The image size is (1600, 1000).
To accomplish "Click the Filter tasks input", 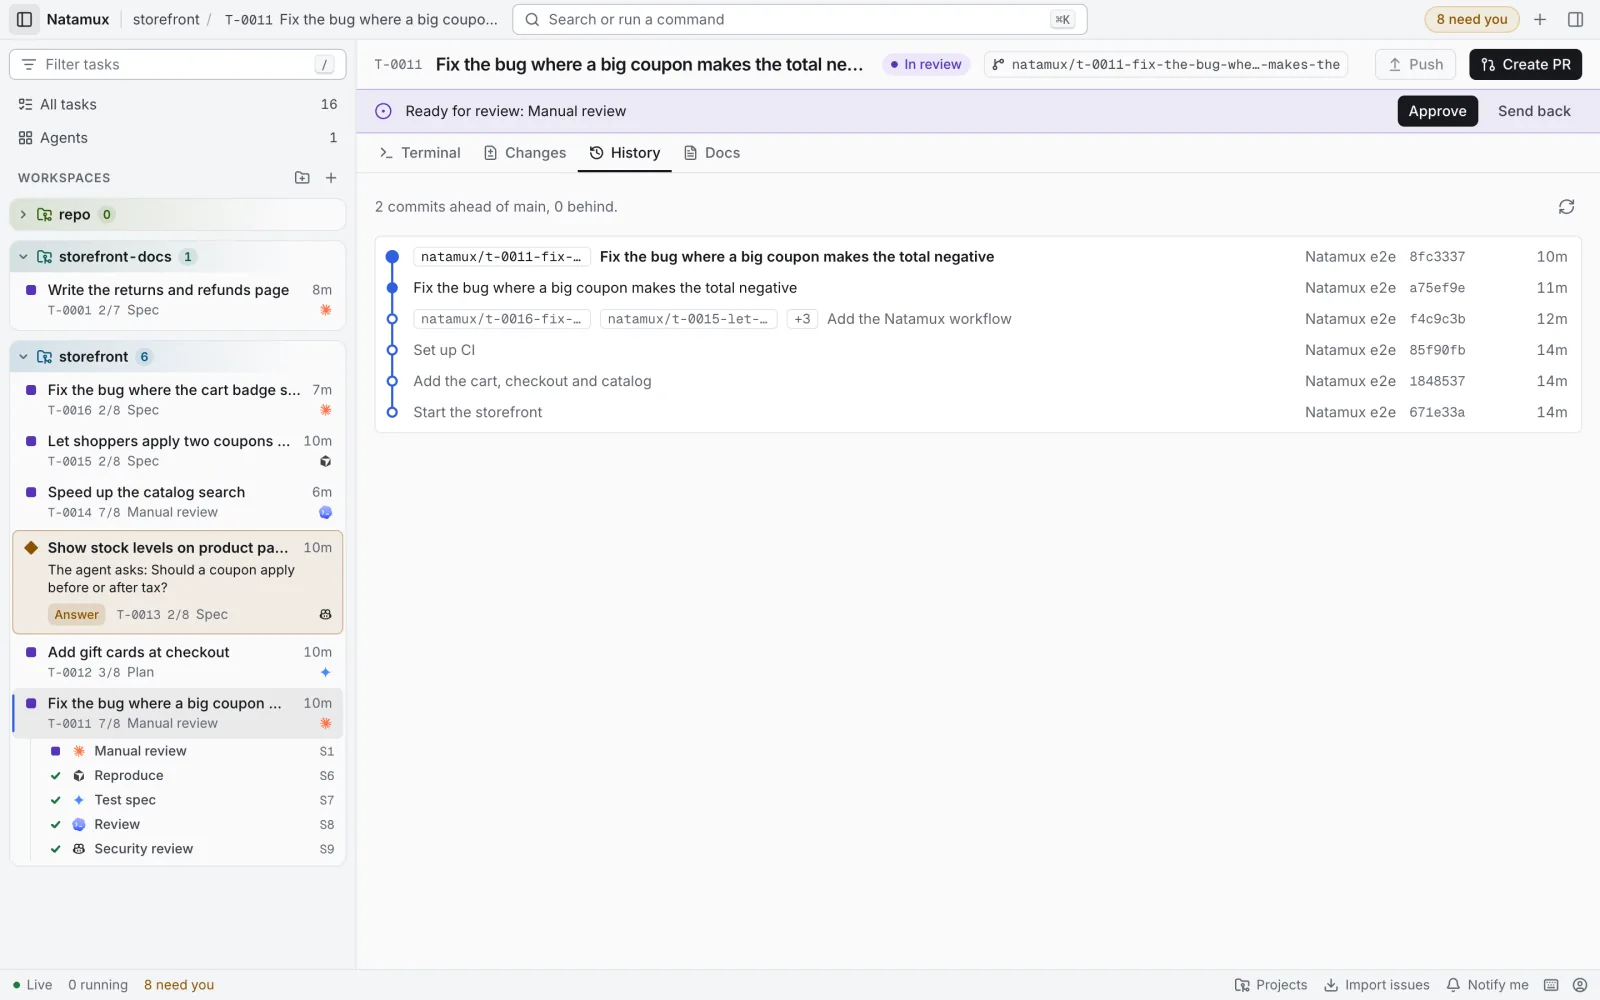I will click(x=178, y=64).
